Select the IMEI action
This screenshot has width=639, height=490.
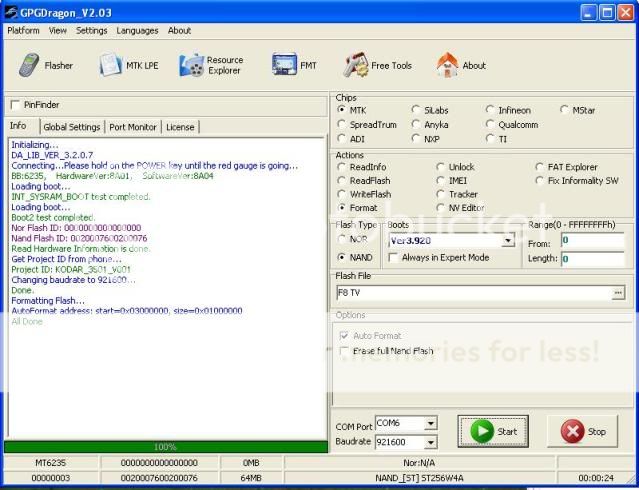[440, 181]
